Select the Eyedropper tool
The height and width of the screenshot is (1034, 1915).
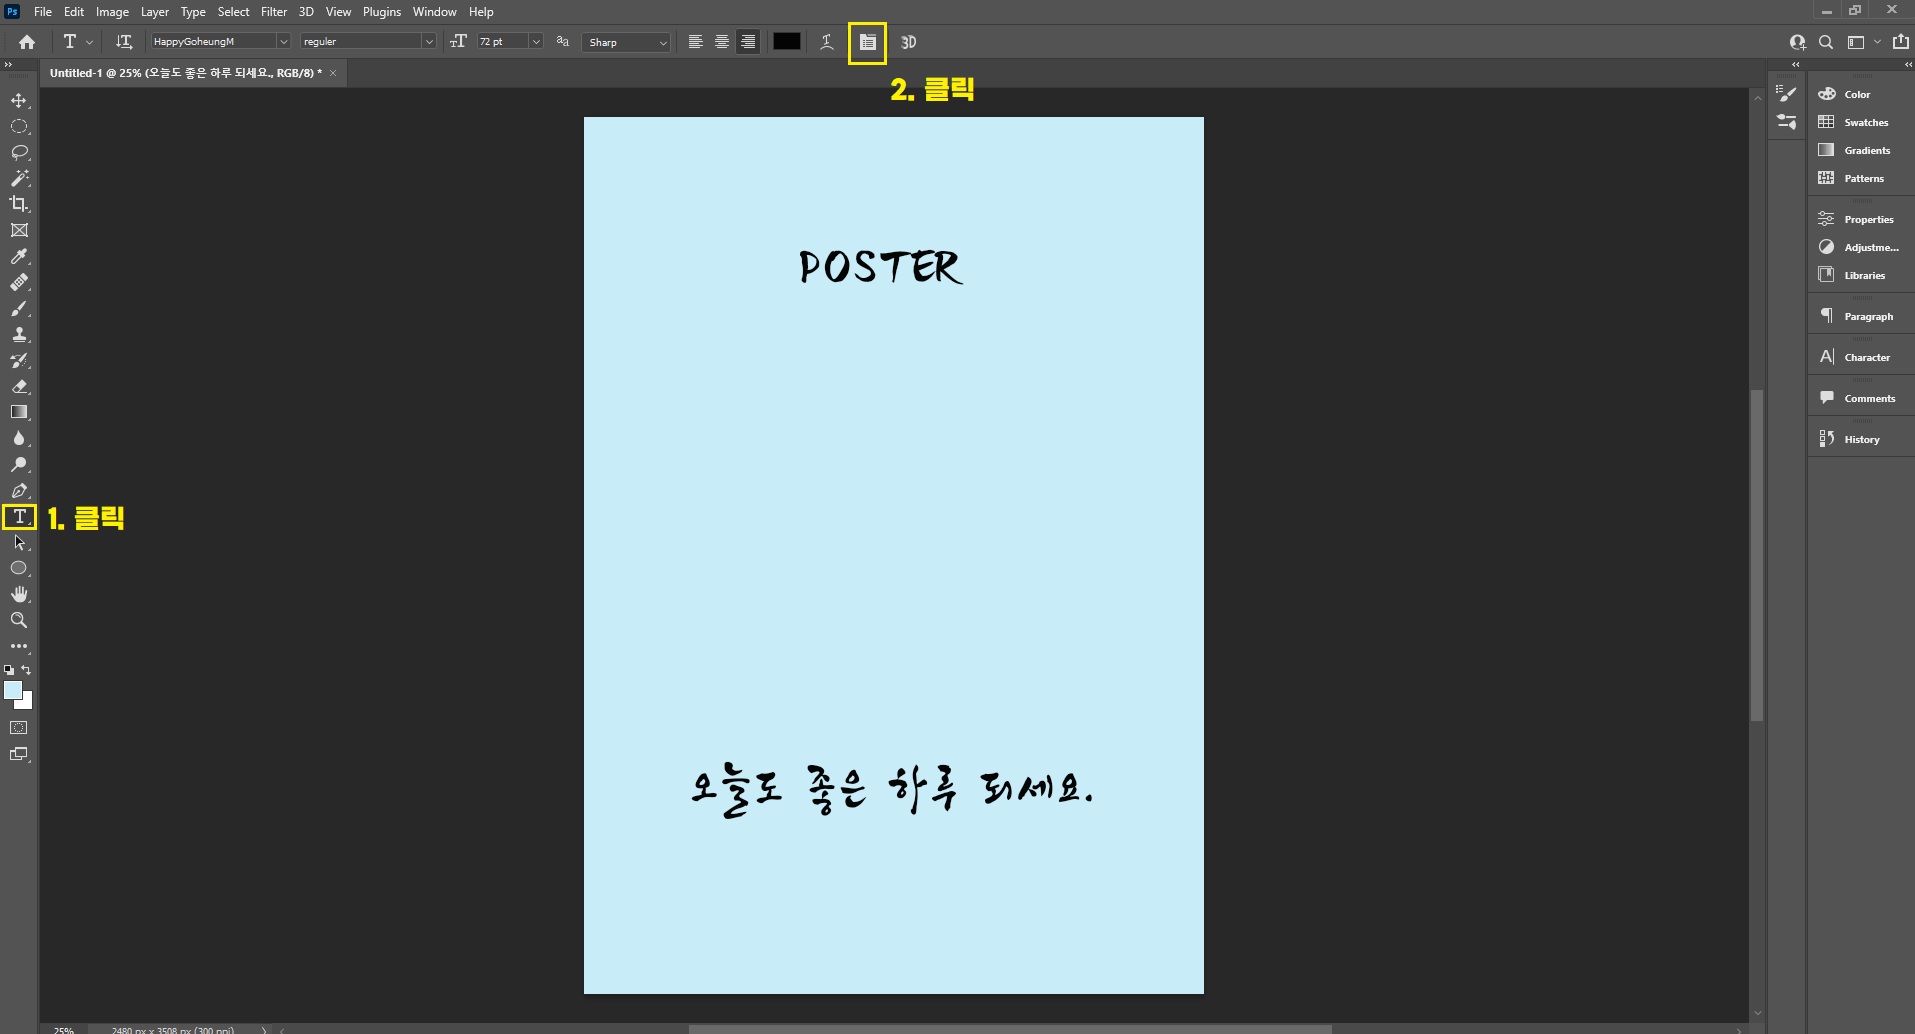coord(19,256)
